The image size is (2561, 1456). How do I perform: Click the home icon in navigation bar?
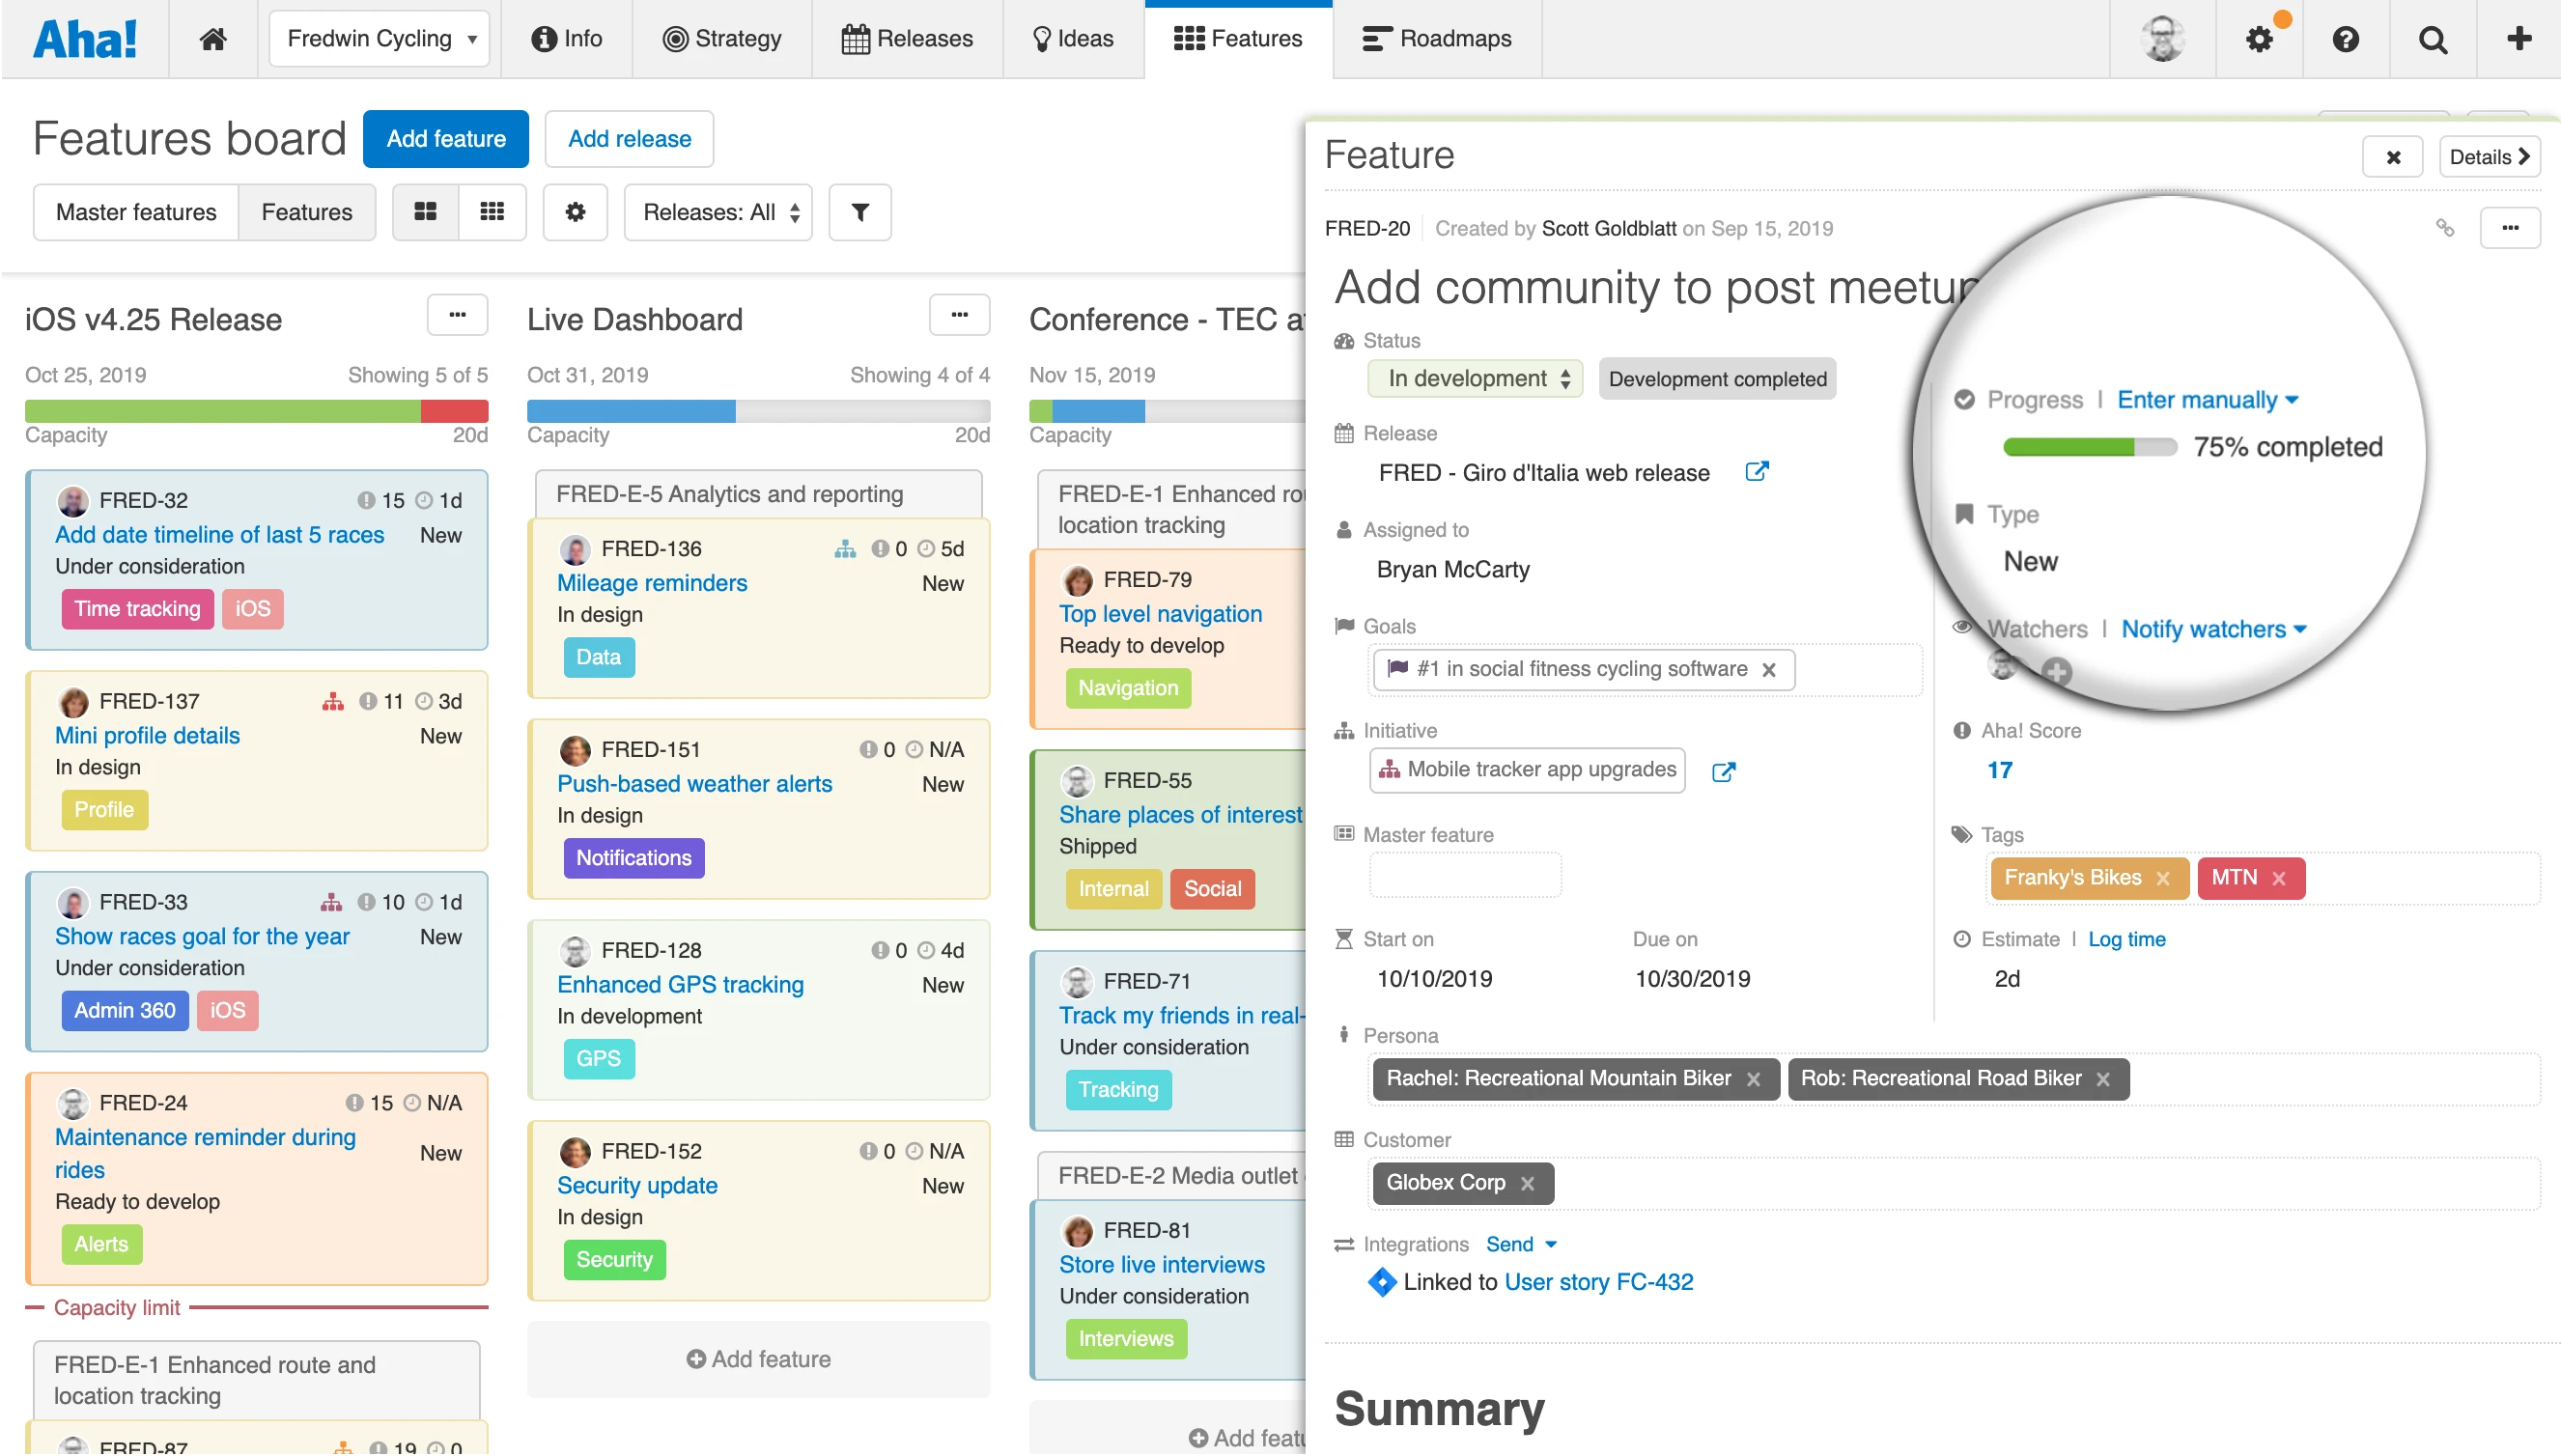pyautogui.click(x=213, y=38)
